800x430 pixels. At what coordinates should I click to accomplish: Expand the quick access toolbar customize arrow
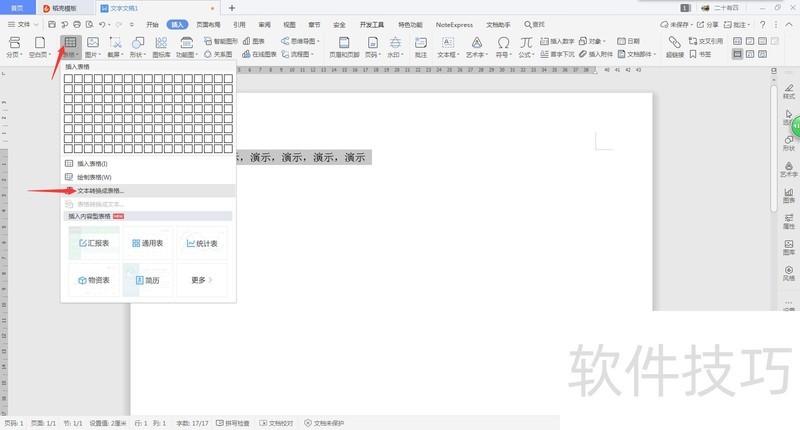[x=132, y=24]
